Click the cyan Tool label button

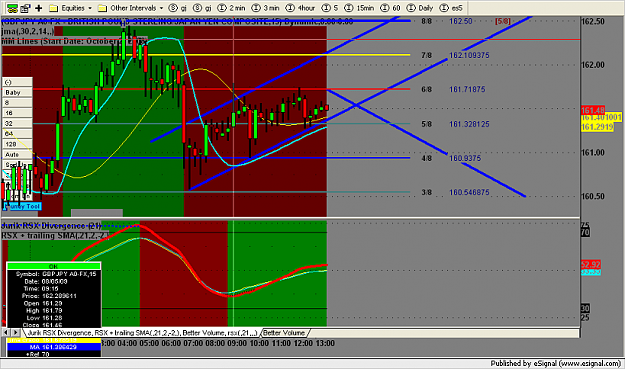(22, 206)
